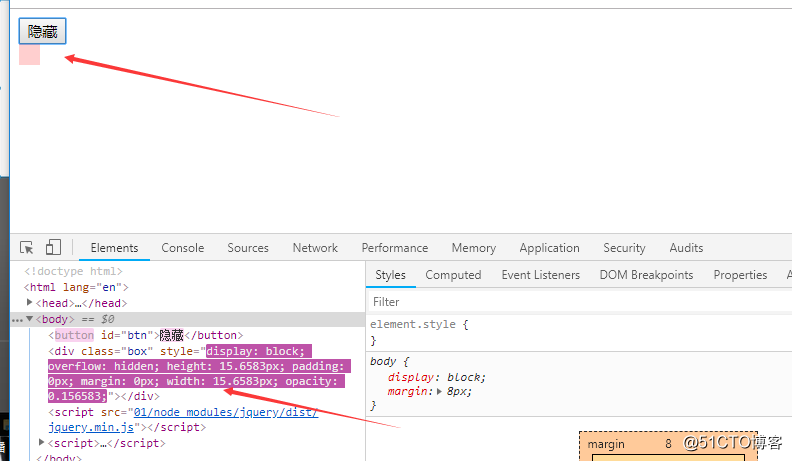The height and width of the screenshot is (461, 792).
Task: Open the Security tab
Action: [x=624, y=248]
